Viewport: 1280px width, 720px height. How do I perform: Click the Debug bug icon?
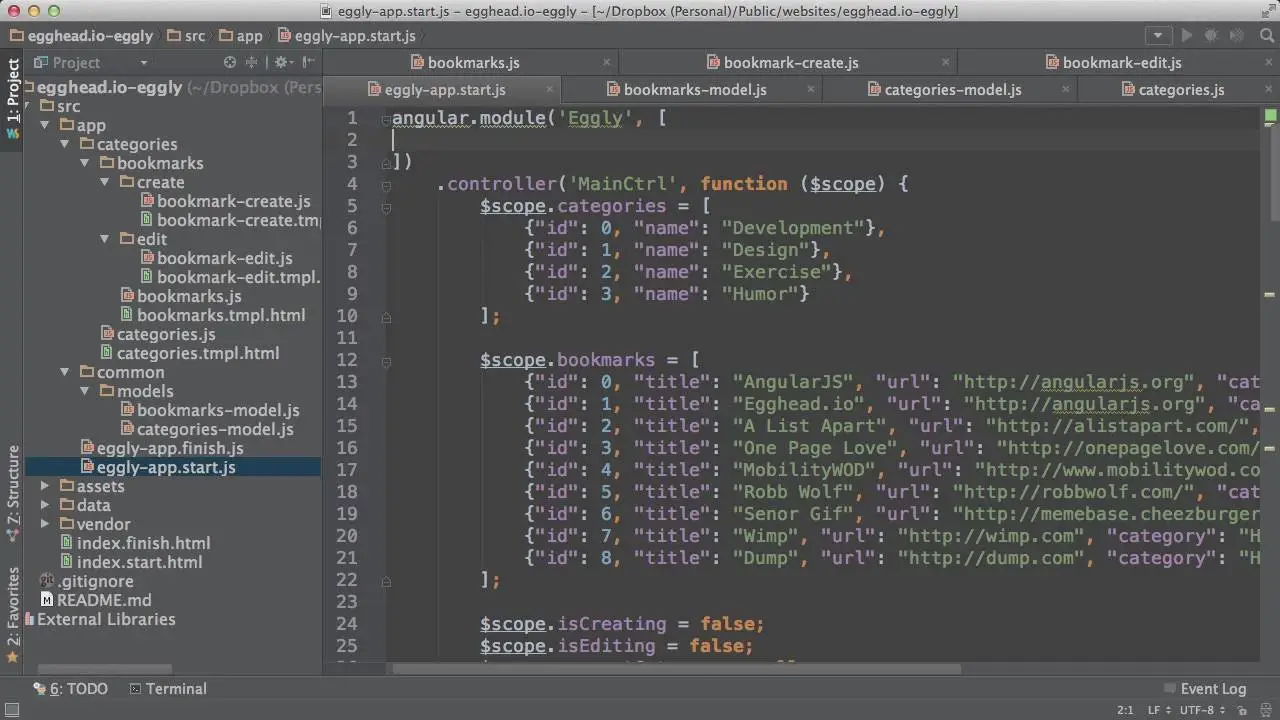pos(1211,35)
